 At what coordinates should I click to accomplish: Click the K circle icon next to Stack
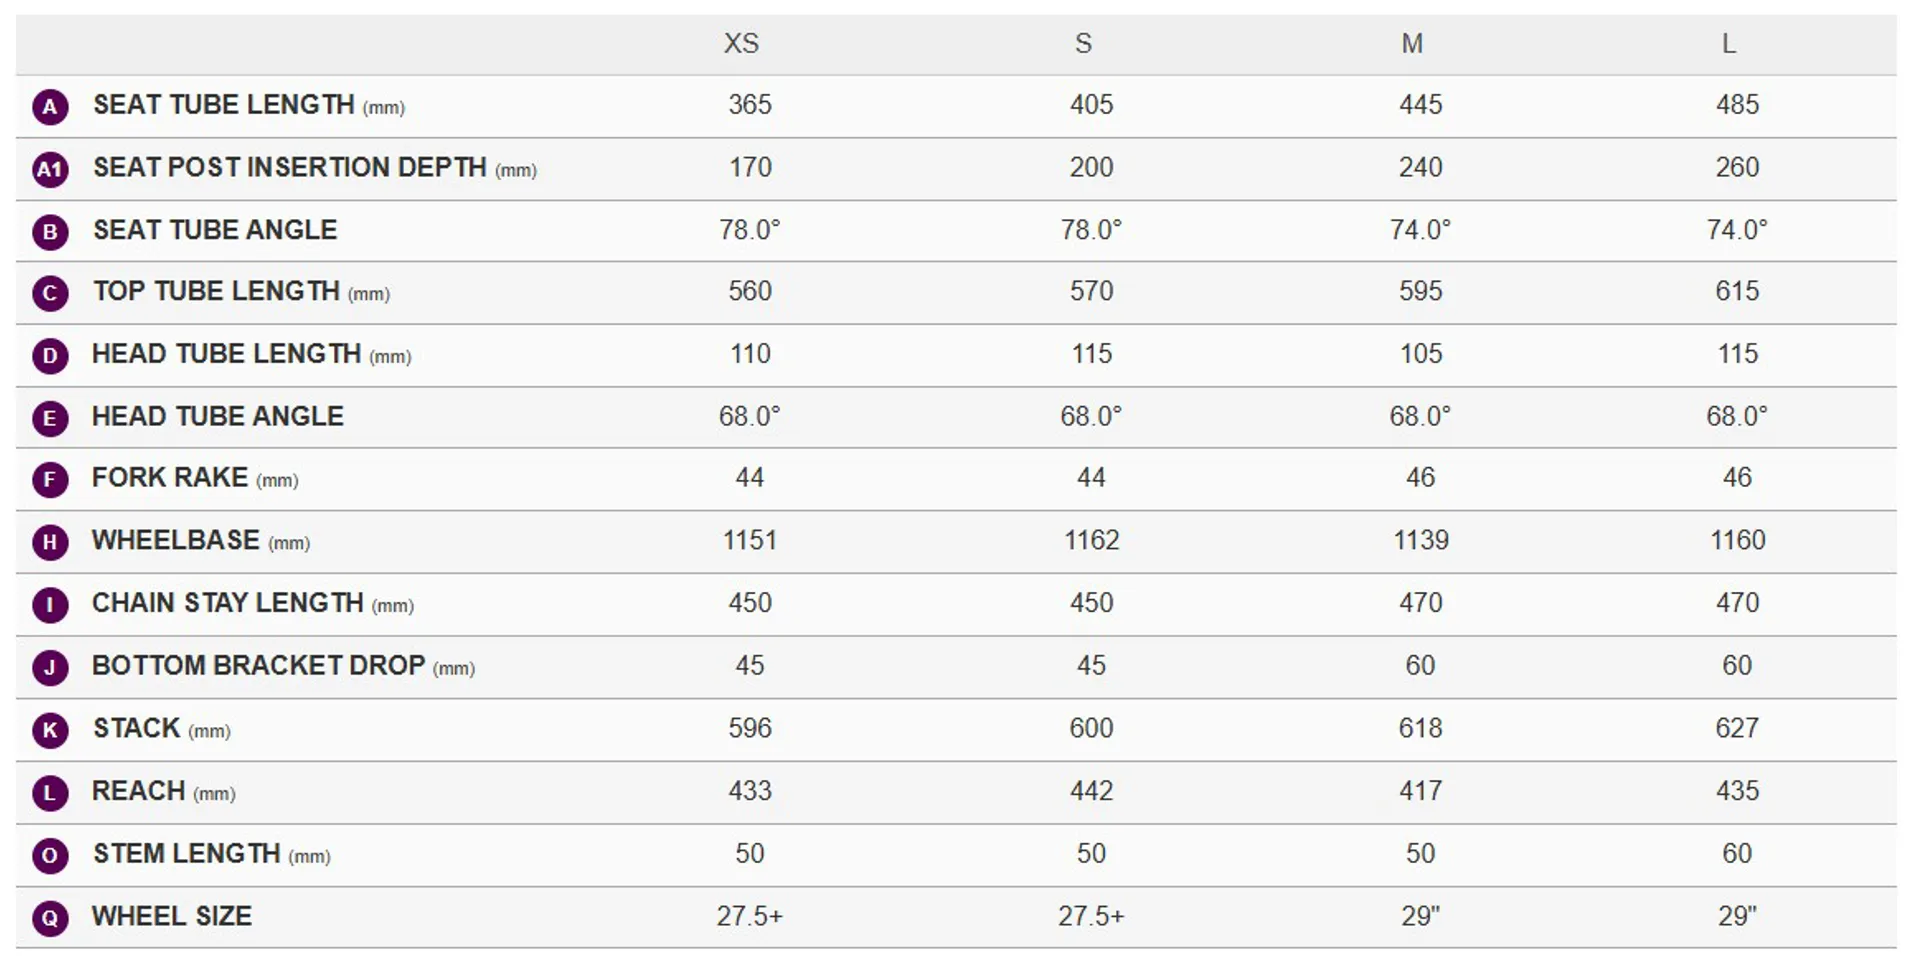pyautogui.click(x=50, y=730)
